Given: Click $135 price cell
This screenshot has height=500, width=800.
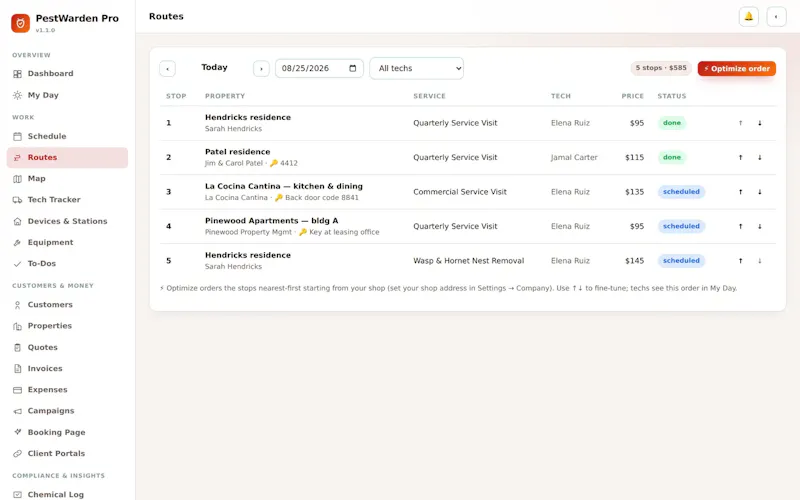Looking at the screenshot, I should [x=634, y=192].
